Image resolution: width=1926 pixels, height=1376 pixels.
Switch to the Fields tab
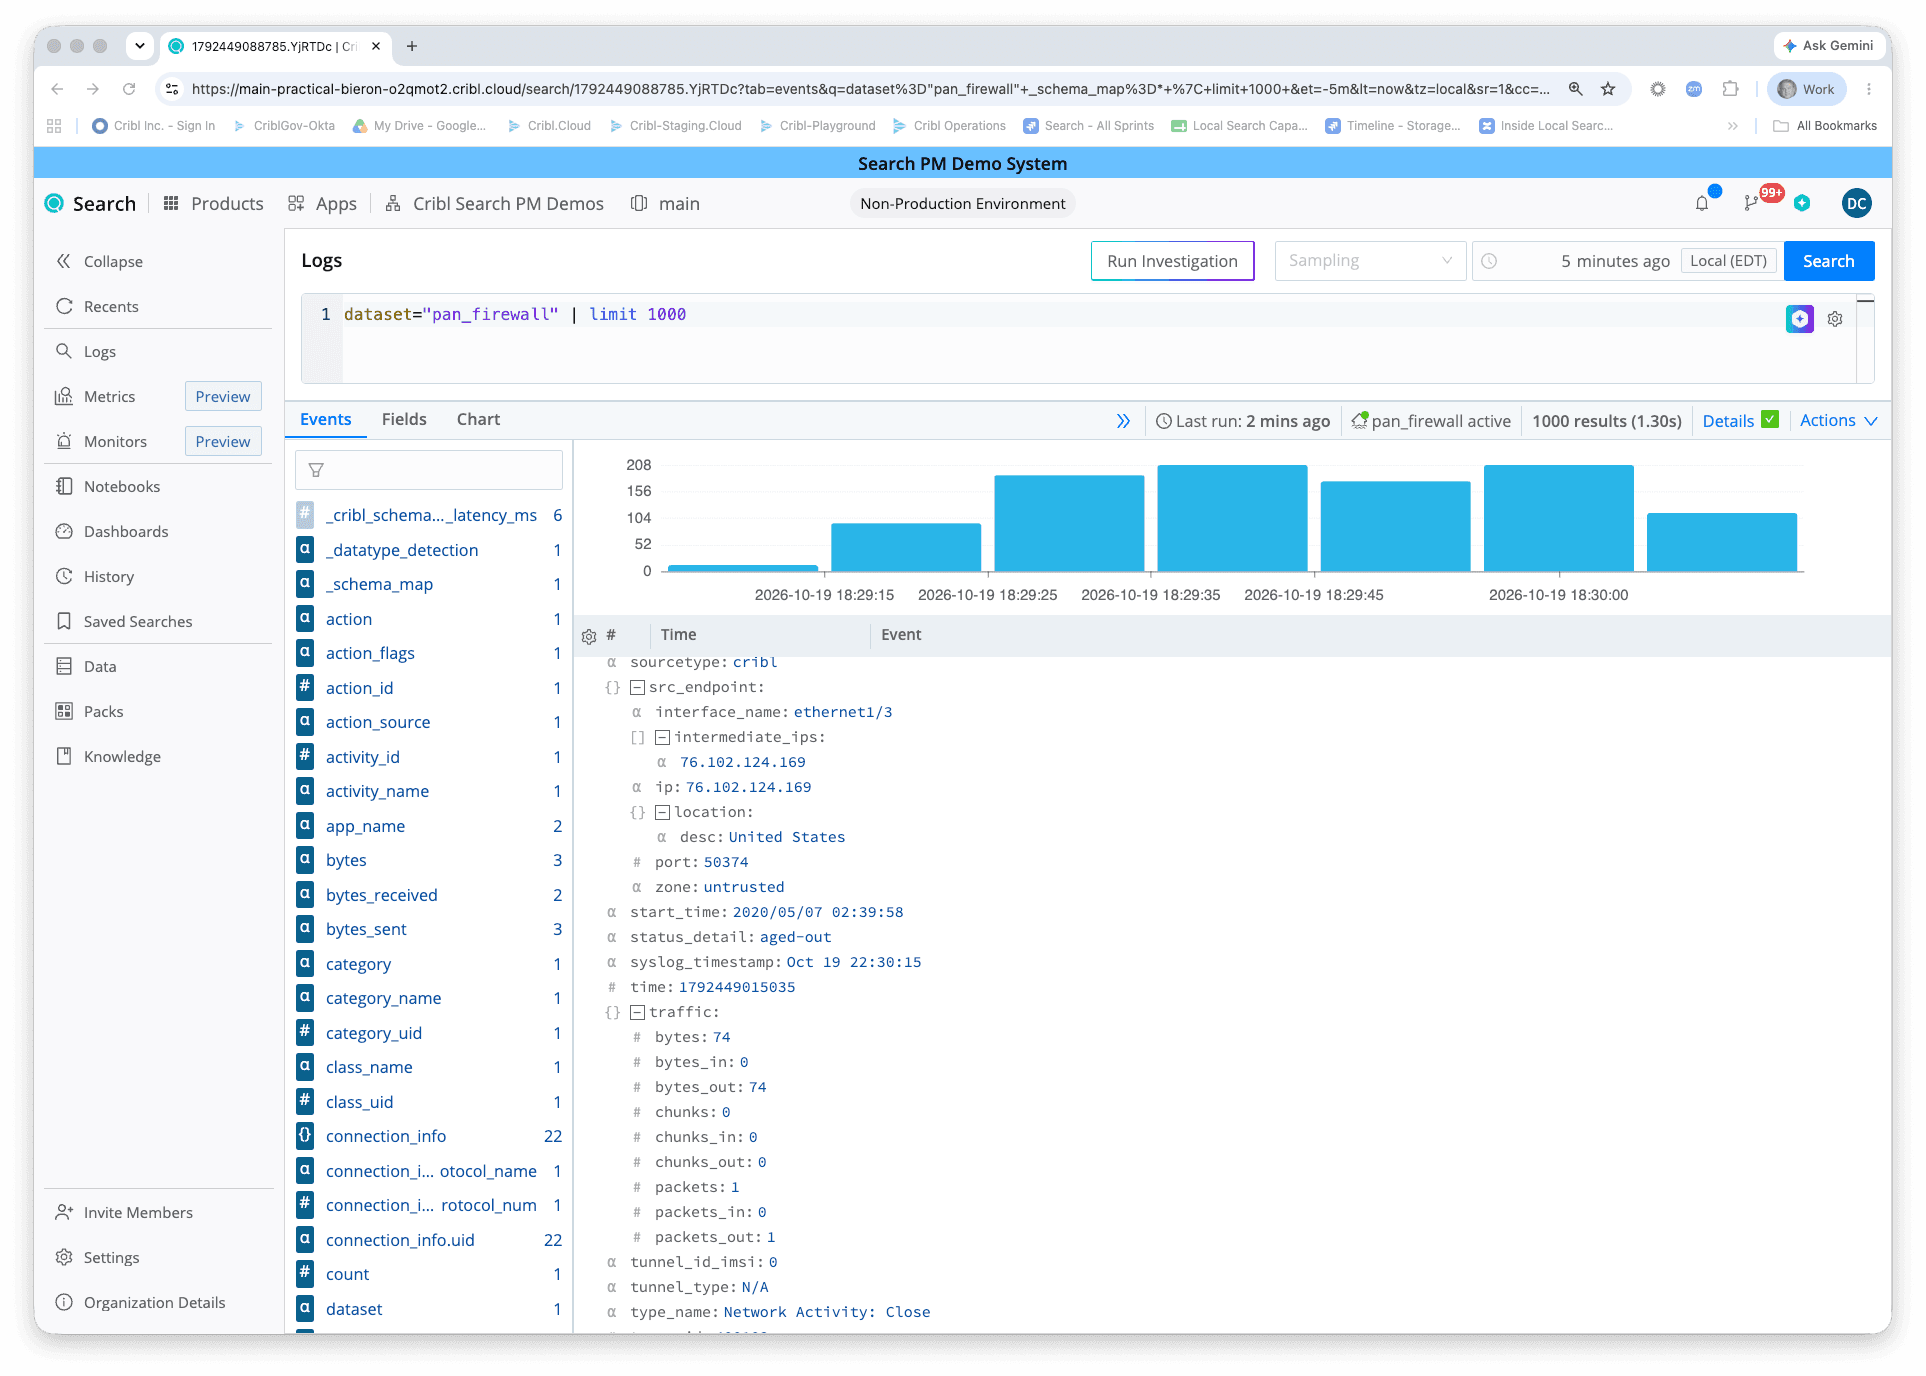click(x=404, y=419)
